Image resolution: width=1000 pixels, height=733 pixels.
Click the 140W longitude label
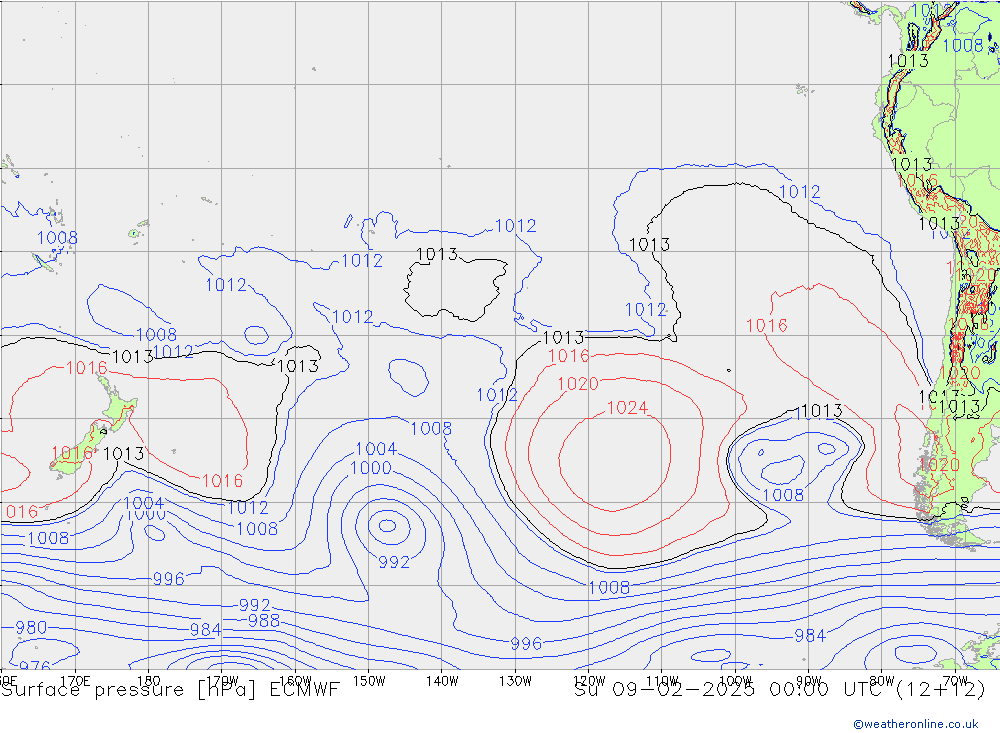pos(442,681)
